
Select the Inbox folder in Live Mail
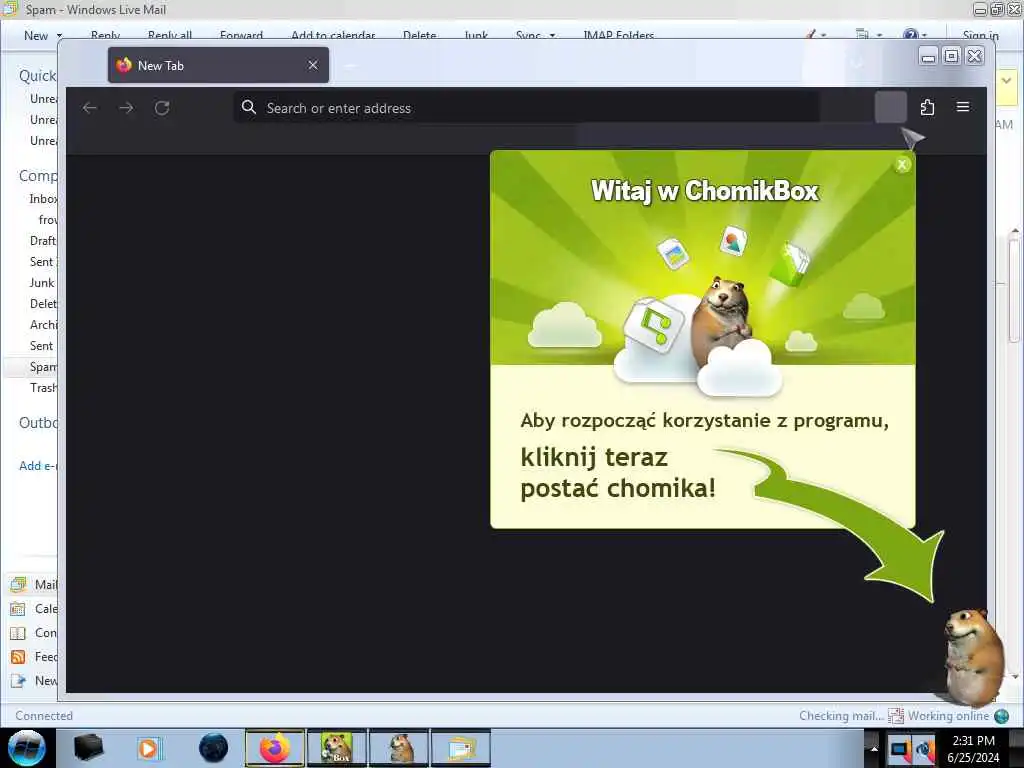coord(43,199)
